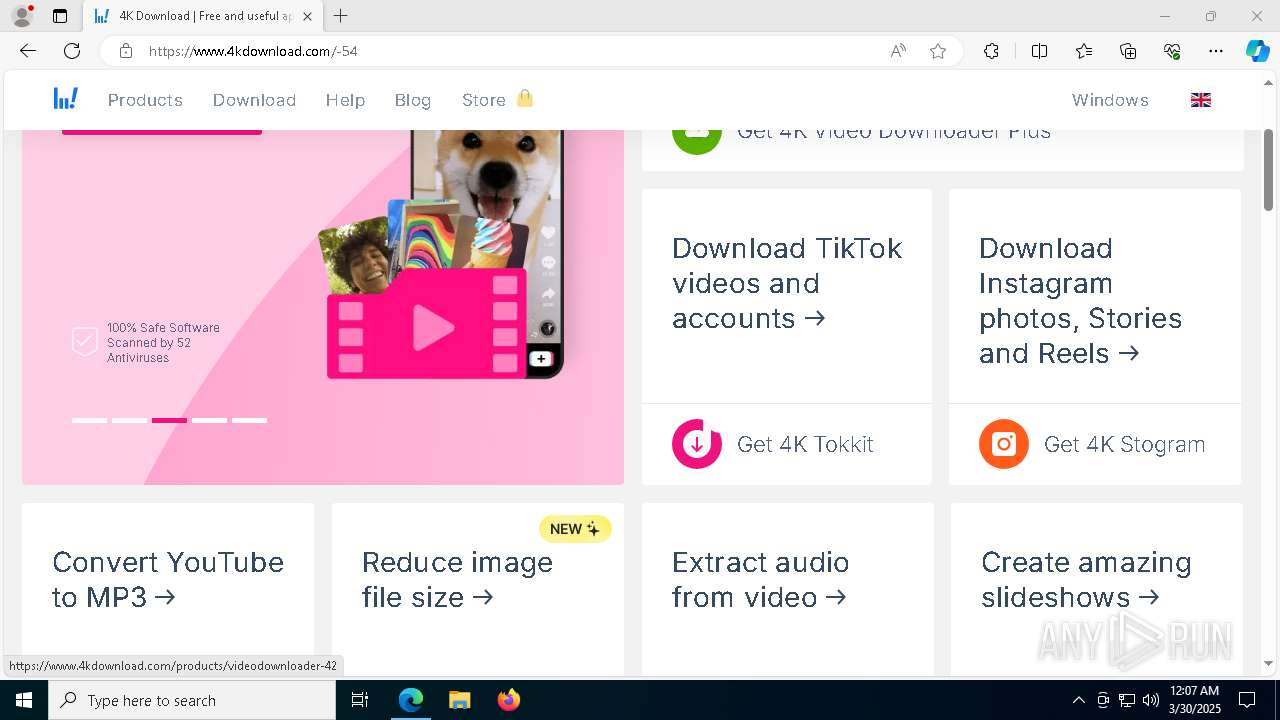
Task: Open browser Collections
Action: [x=1128, y=51]
